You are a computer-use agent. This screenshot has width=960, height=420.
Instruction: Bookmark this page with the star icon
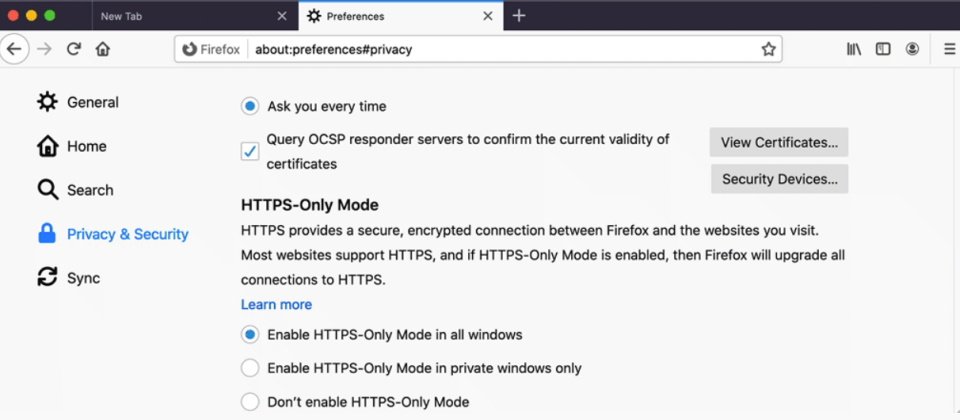pyautogui.click(x=768, y=49)
